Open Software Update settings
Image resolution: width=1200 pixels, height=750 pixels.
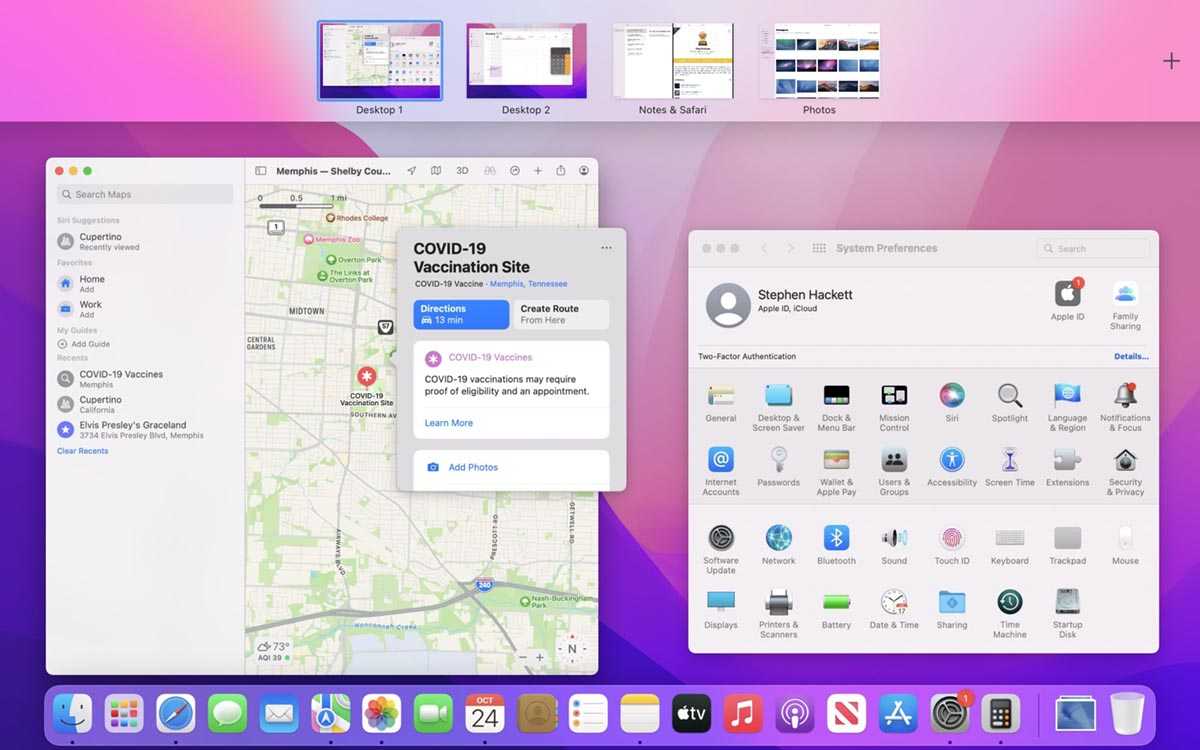pyautogui.click(x=720, y=539)
